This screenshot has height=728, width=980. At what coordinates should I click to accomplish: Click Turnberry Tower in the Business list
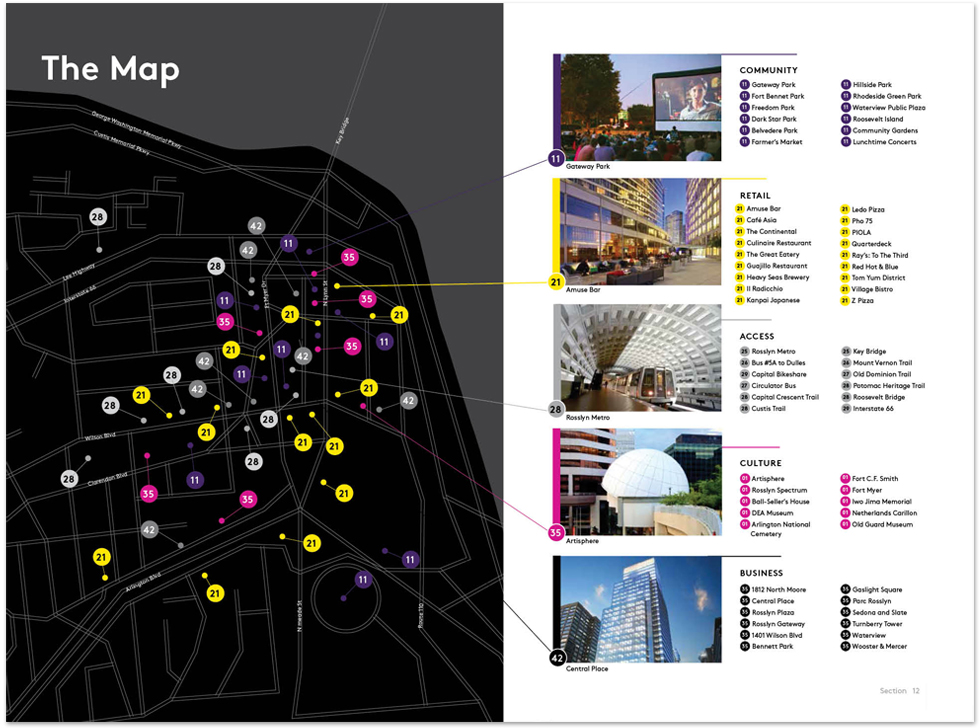click(x=878, y=623)
